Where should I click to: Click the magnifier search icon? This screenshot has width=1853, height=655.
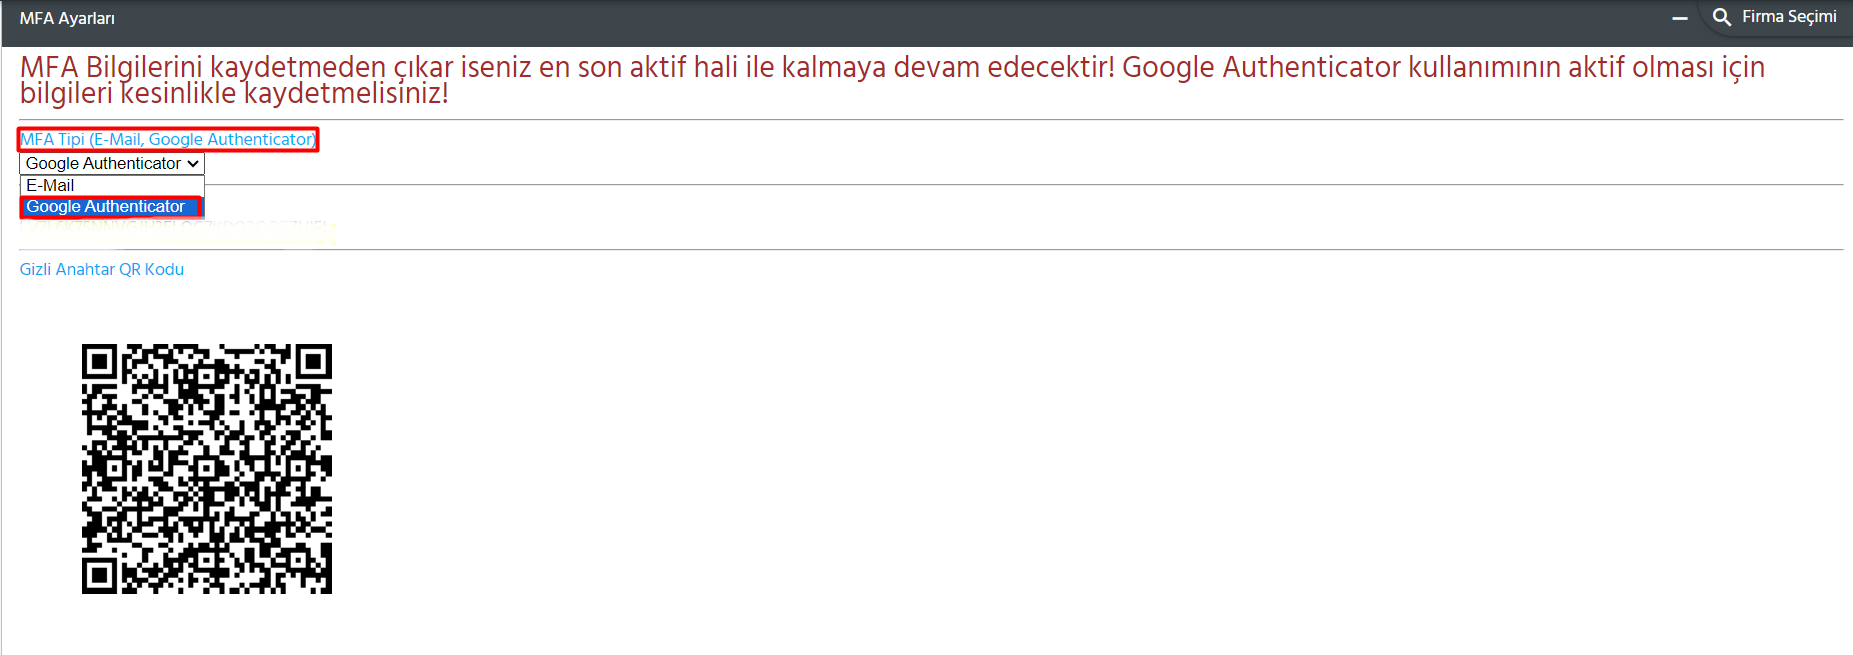click(1722, 17)
